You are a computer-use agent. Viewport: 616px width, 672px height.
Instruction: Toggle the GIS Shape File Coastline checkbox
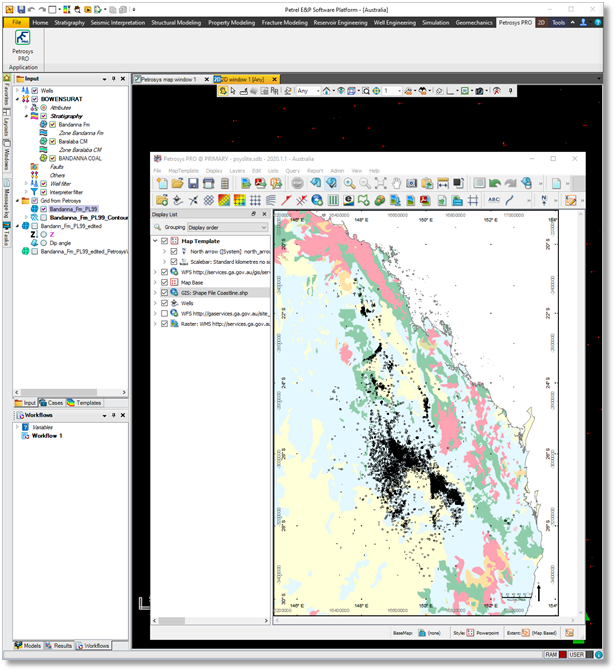click(164, 293)
